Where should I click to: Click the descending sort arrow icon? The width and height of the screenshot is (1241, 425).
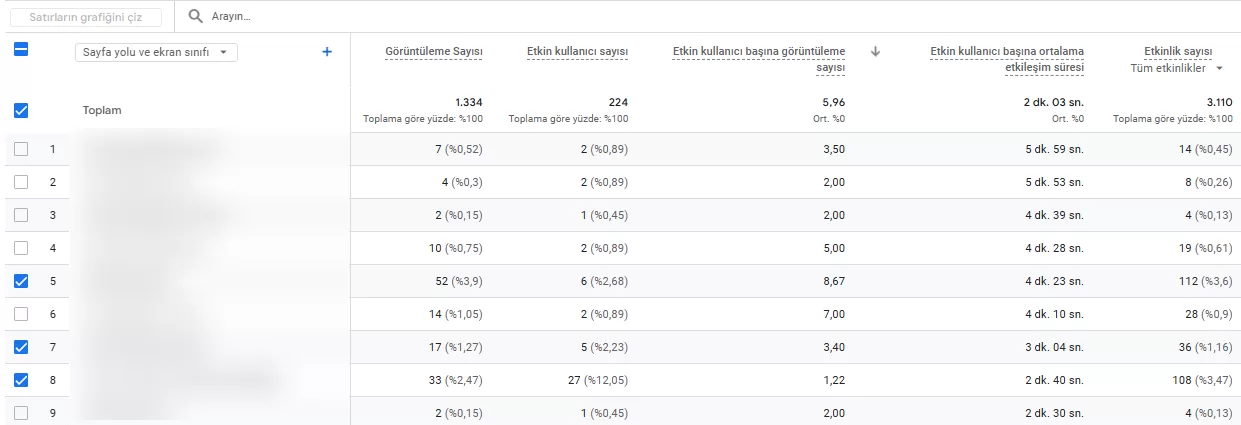[876, 52]
